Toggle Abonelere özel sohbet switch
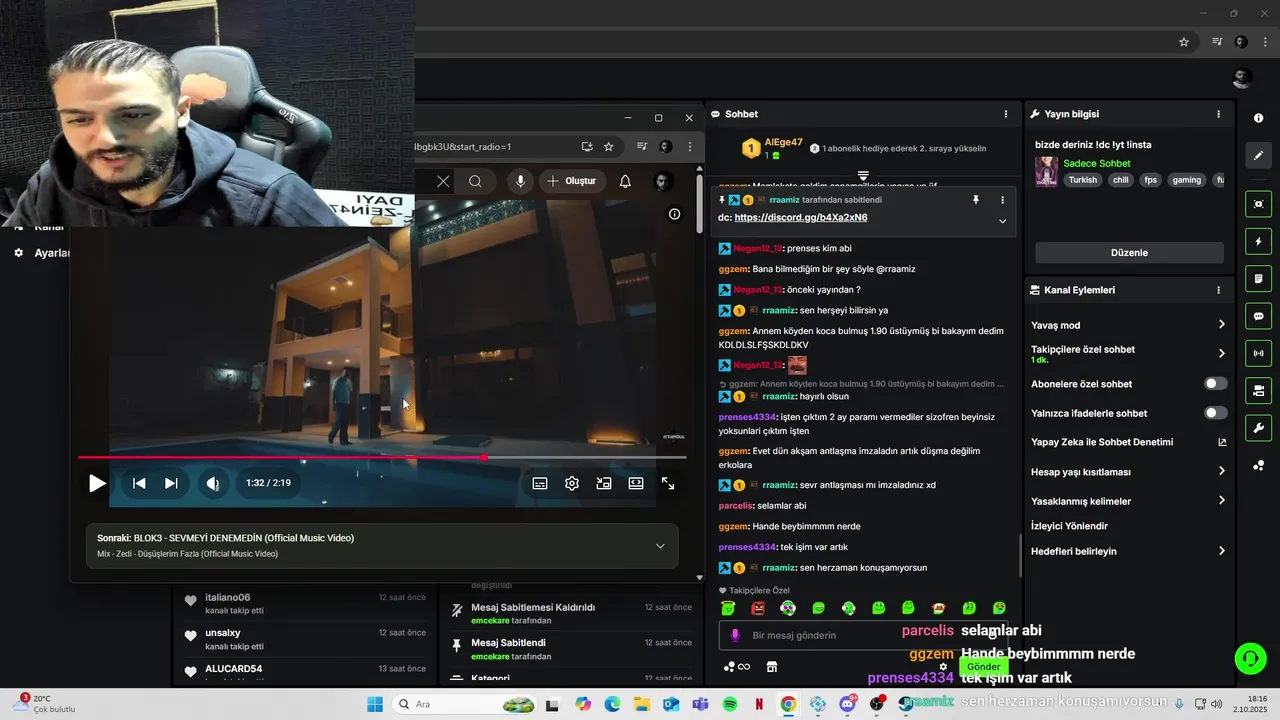 click(x=1215, y=384)
